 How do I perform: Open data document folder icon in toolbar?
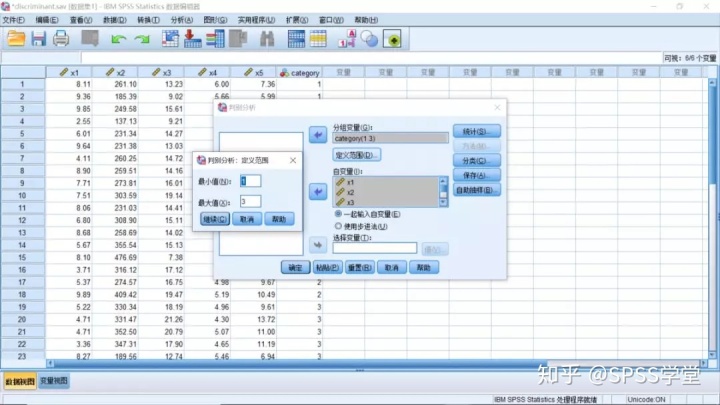(x=16, y=39)
